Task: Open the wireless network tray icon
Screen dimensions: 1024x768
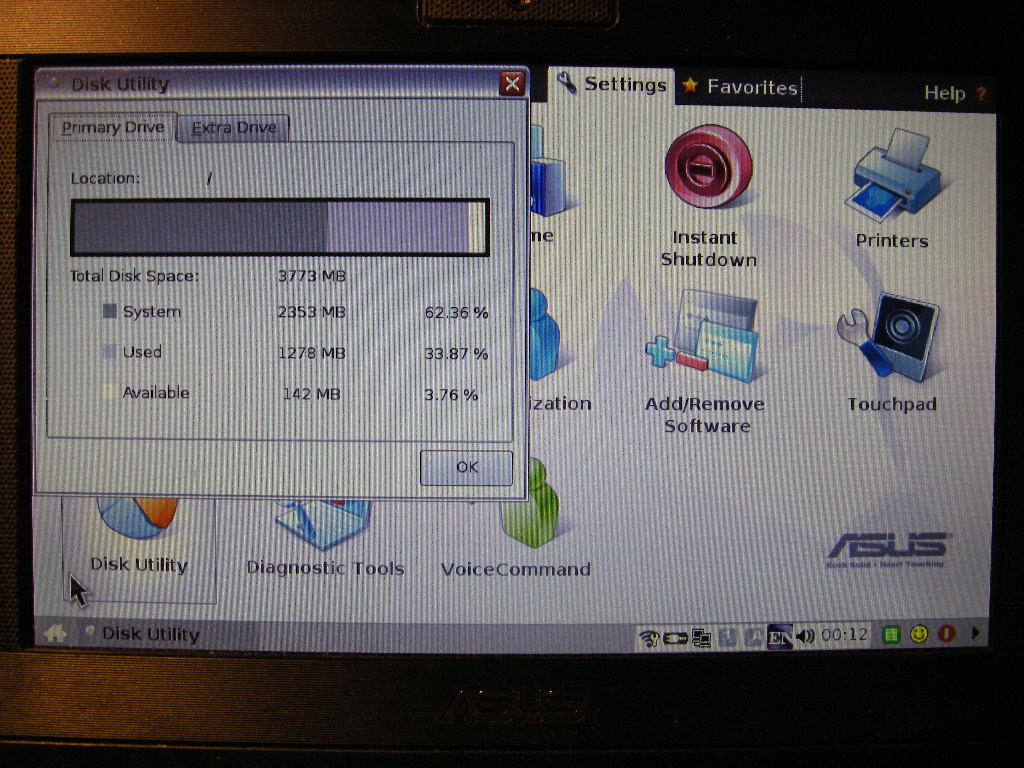Action: click(648, 637)
